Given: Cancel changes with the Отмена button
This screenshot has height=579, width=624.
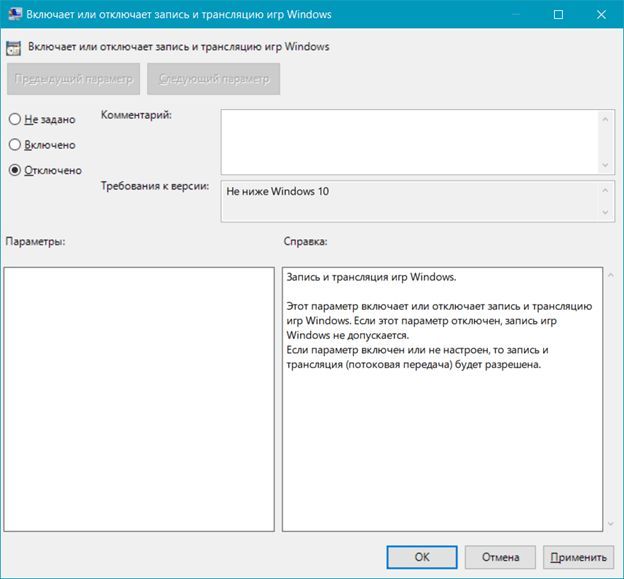Looking at the screenshot, I should pyautogui.click(x=500, y=557).
